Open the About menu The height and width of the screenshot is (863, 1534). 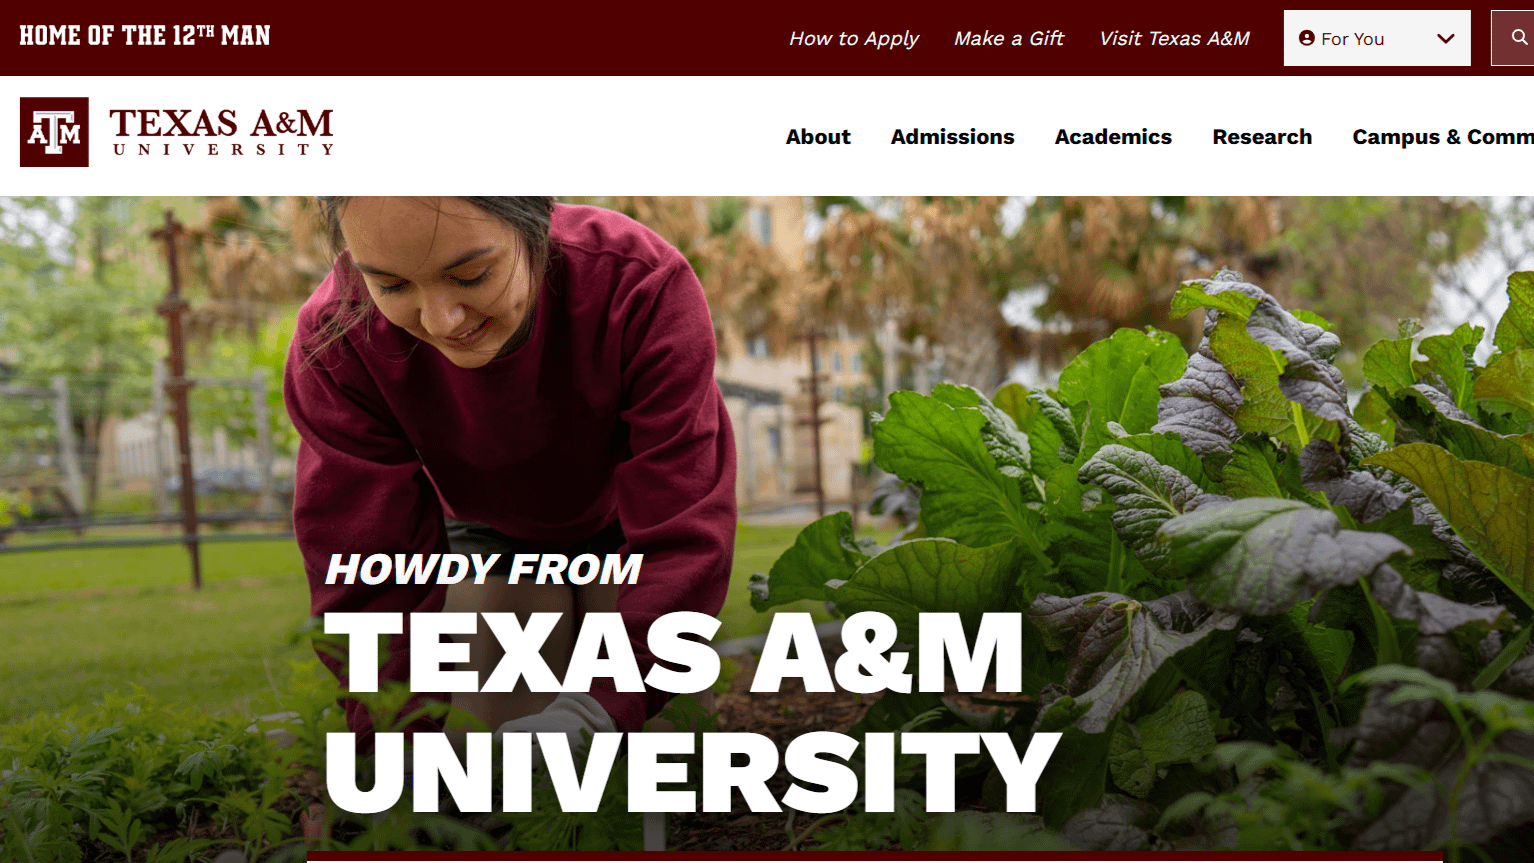(818, 137)
